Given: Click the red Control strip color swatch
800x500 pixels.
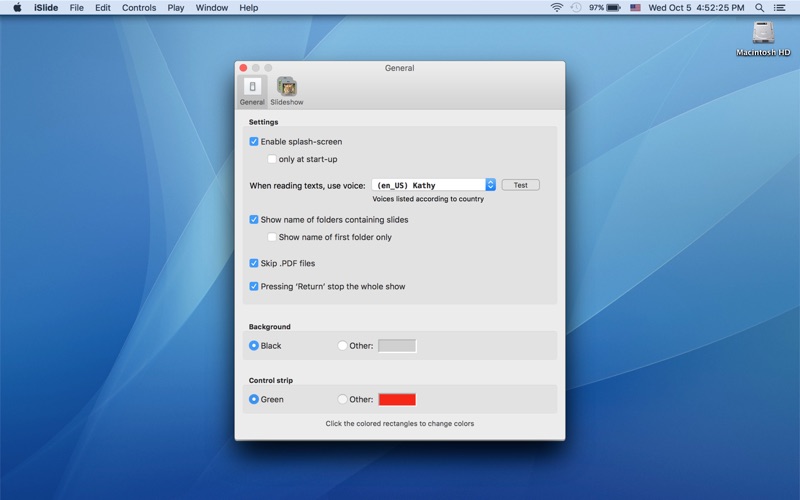Looking at the screenshot, I should [397, 399].
